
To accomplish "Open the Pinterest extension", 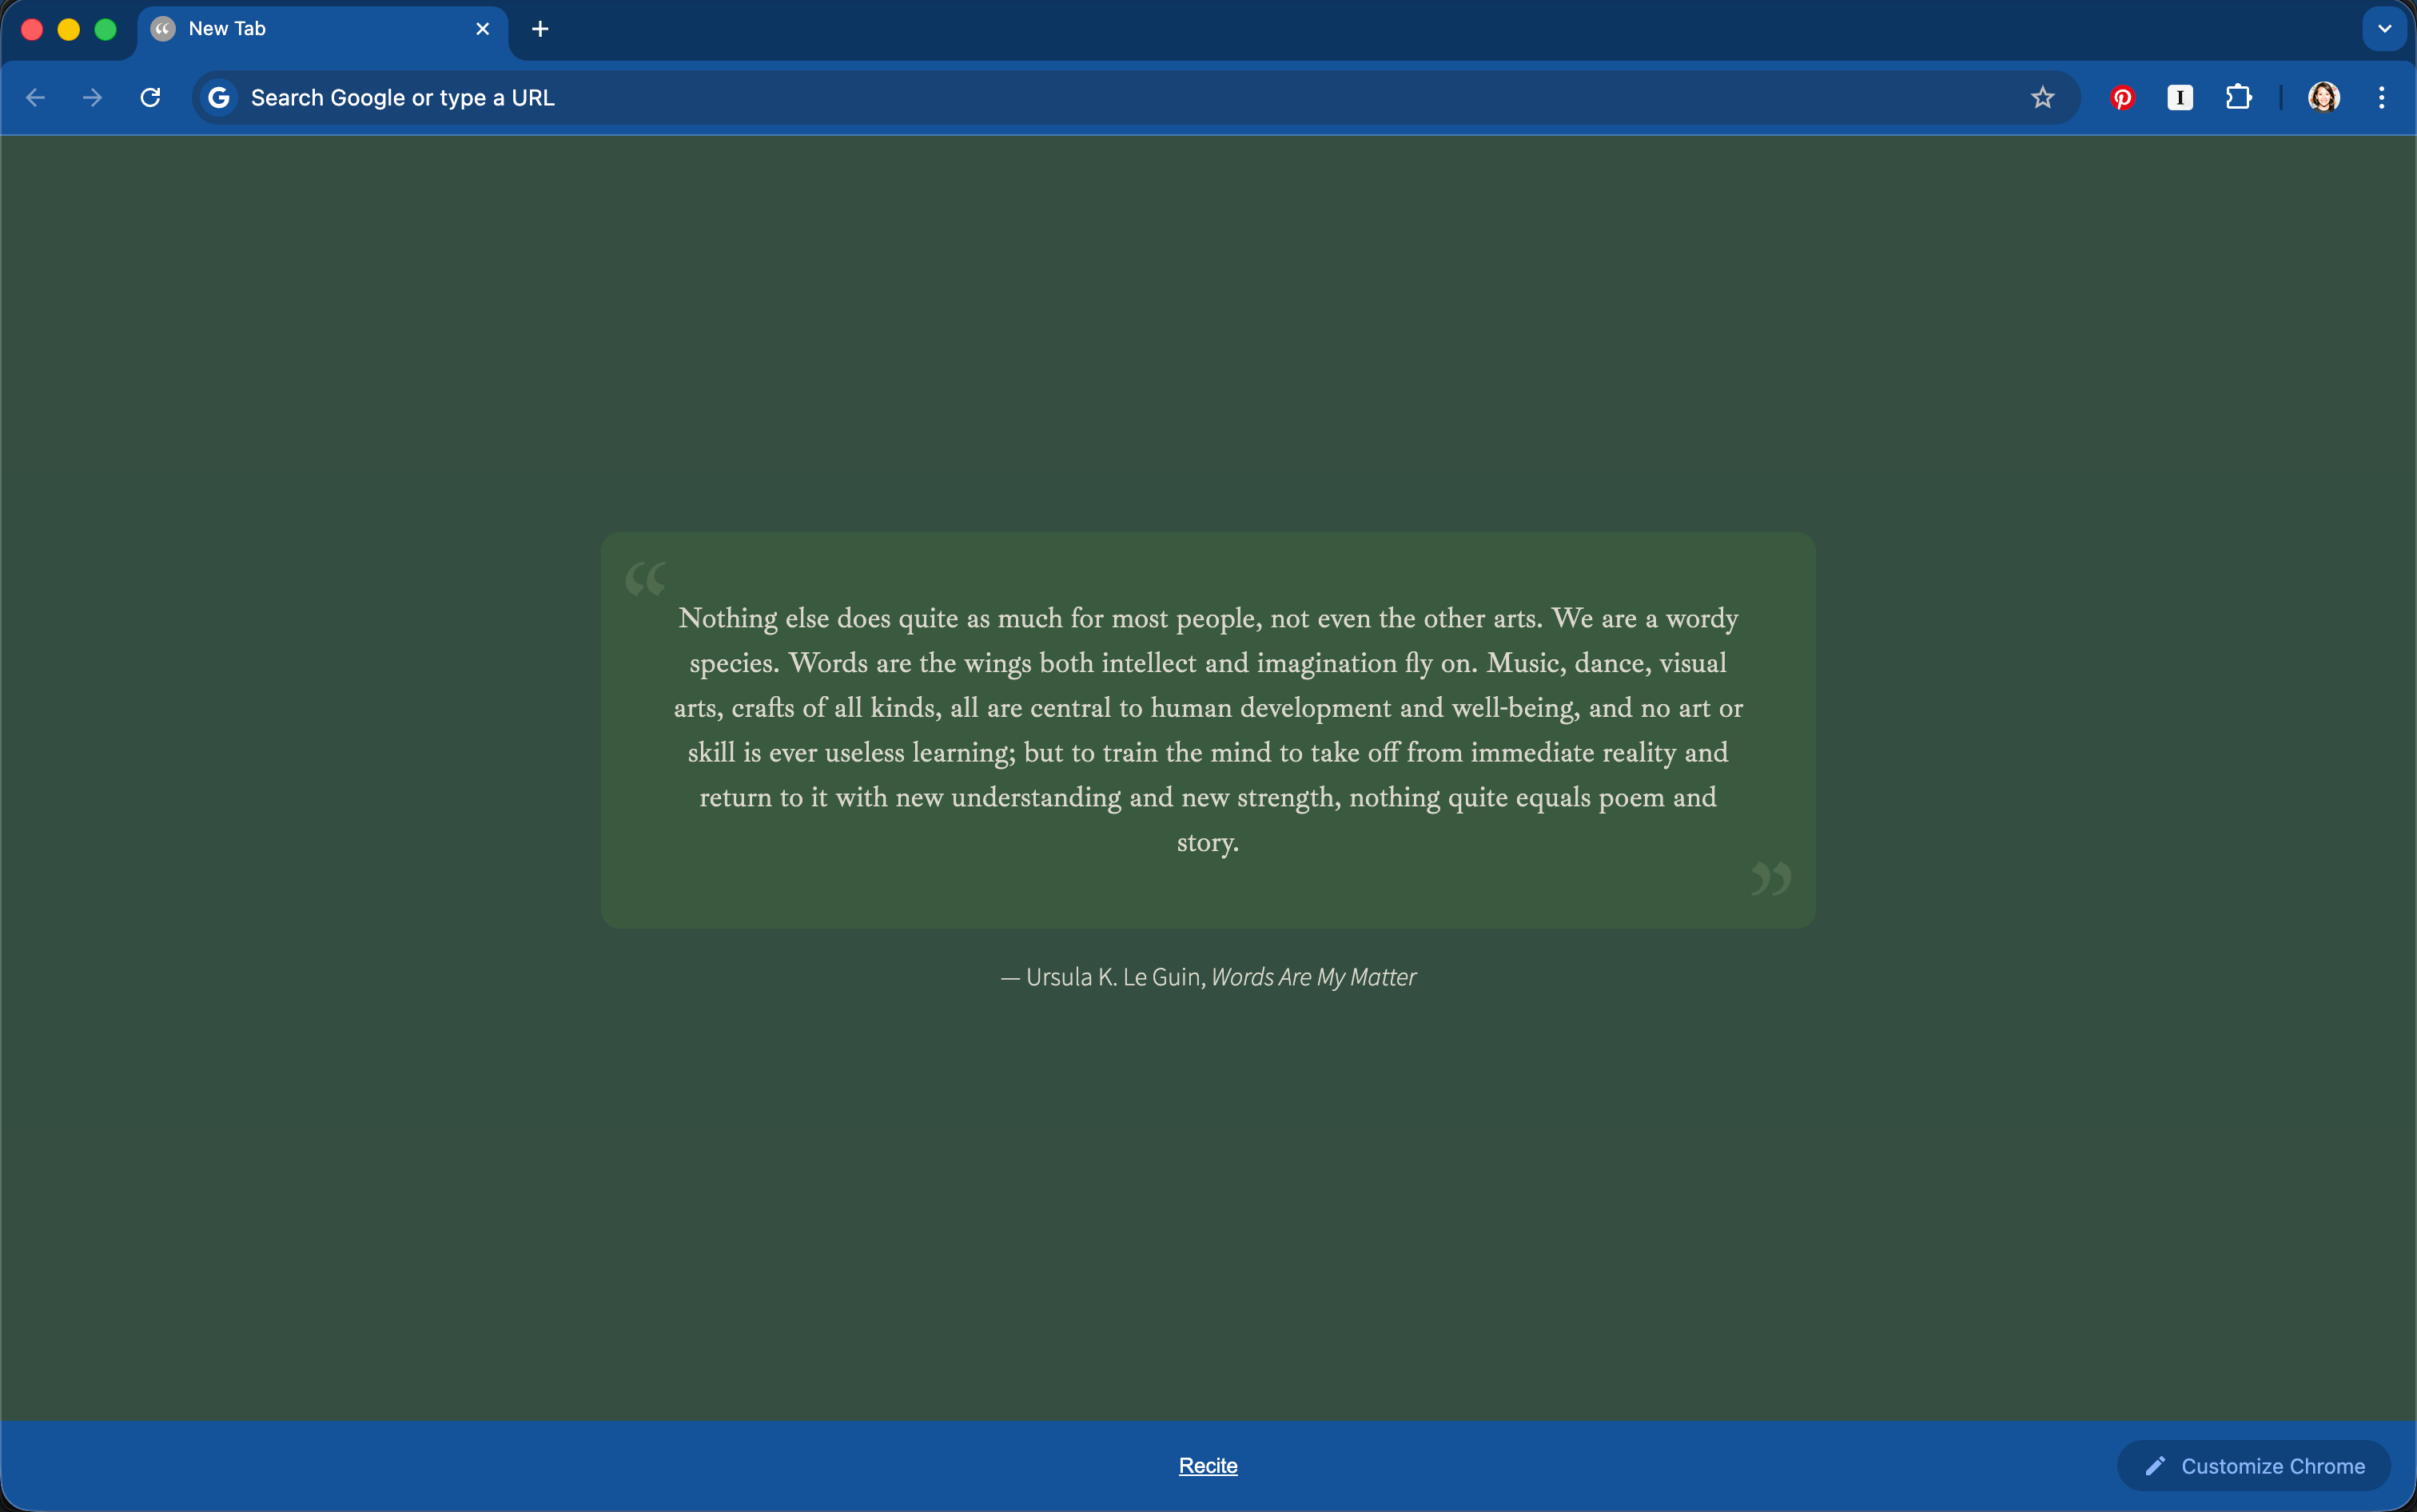I will (2122, 98).
